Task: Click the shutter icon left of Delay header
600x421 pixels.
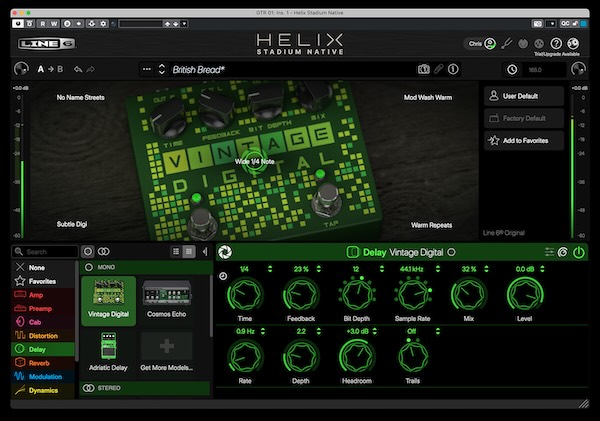Action: (225, 252)
